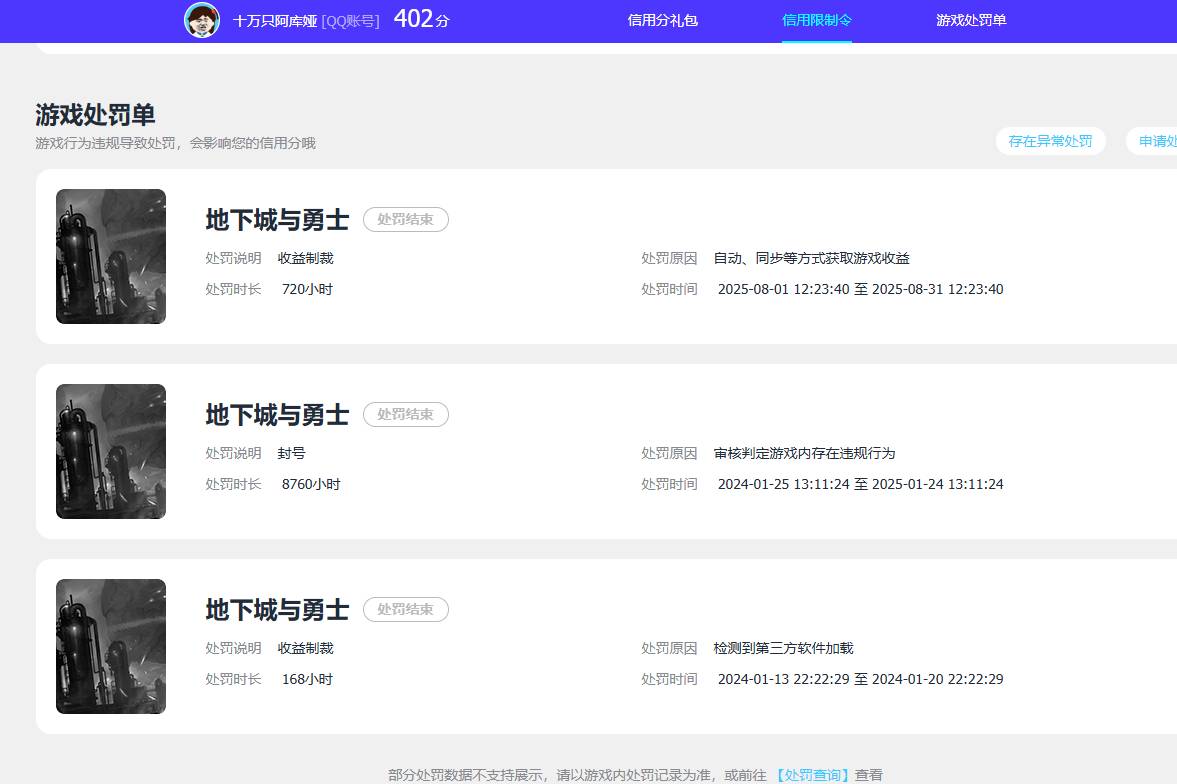The height and width of the screenshot is (784, 1177).
Task: Open the 信用分礼包 tab
Action: tap(661, 20)
